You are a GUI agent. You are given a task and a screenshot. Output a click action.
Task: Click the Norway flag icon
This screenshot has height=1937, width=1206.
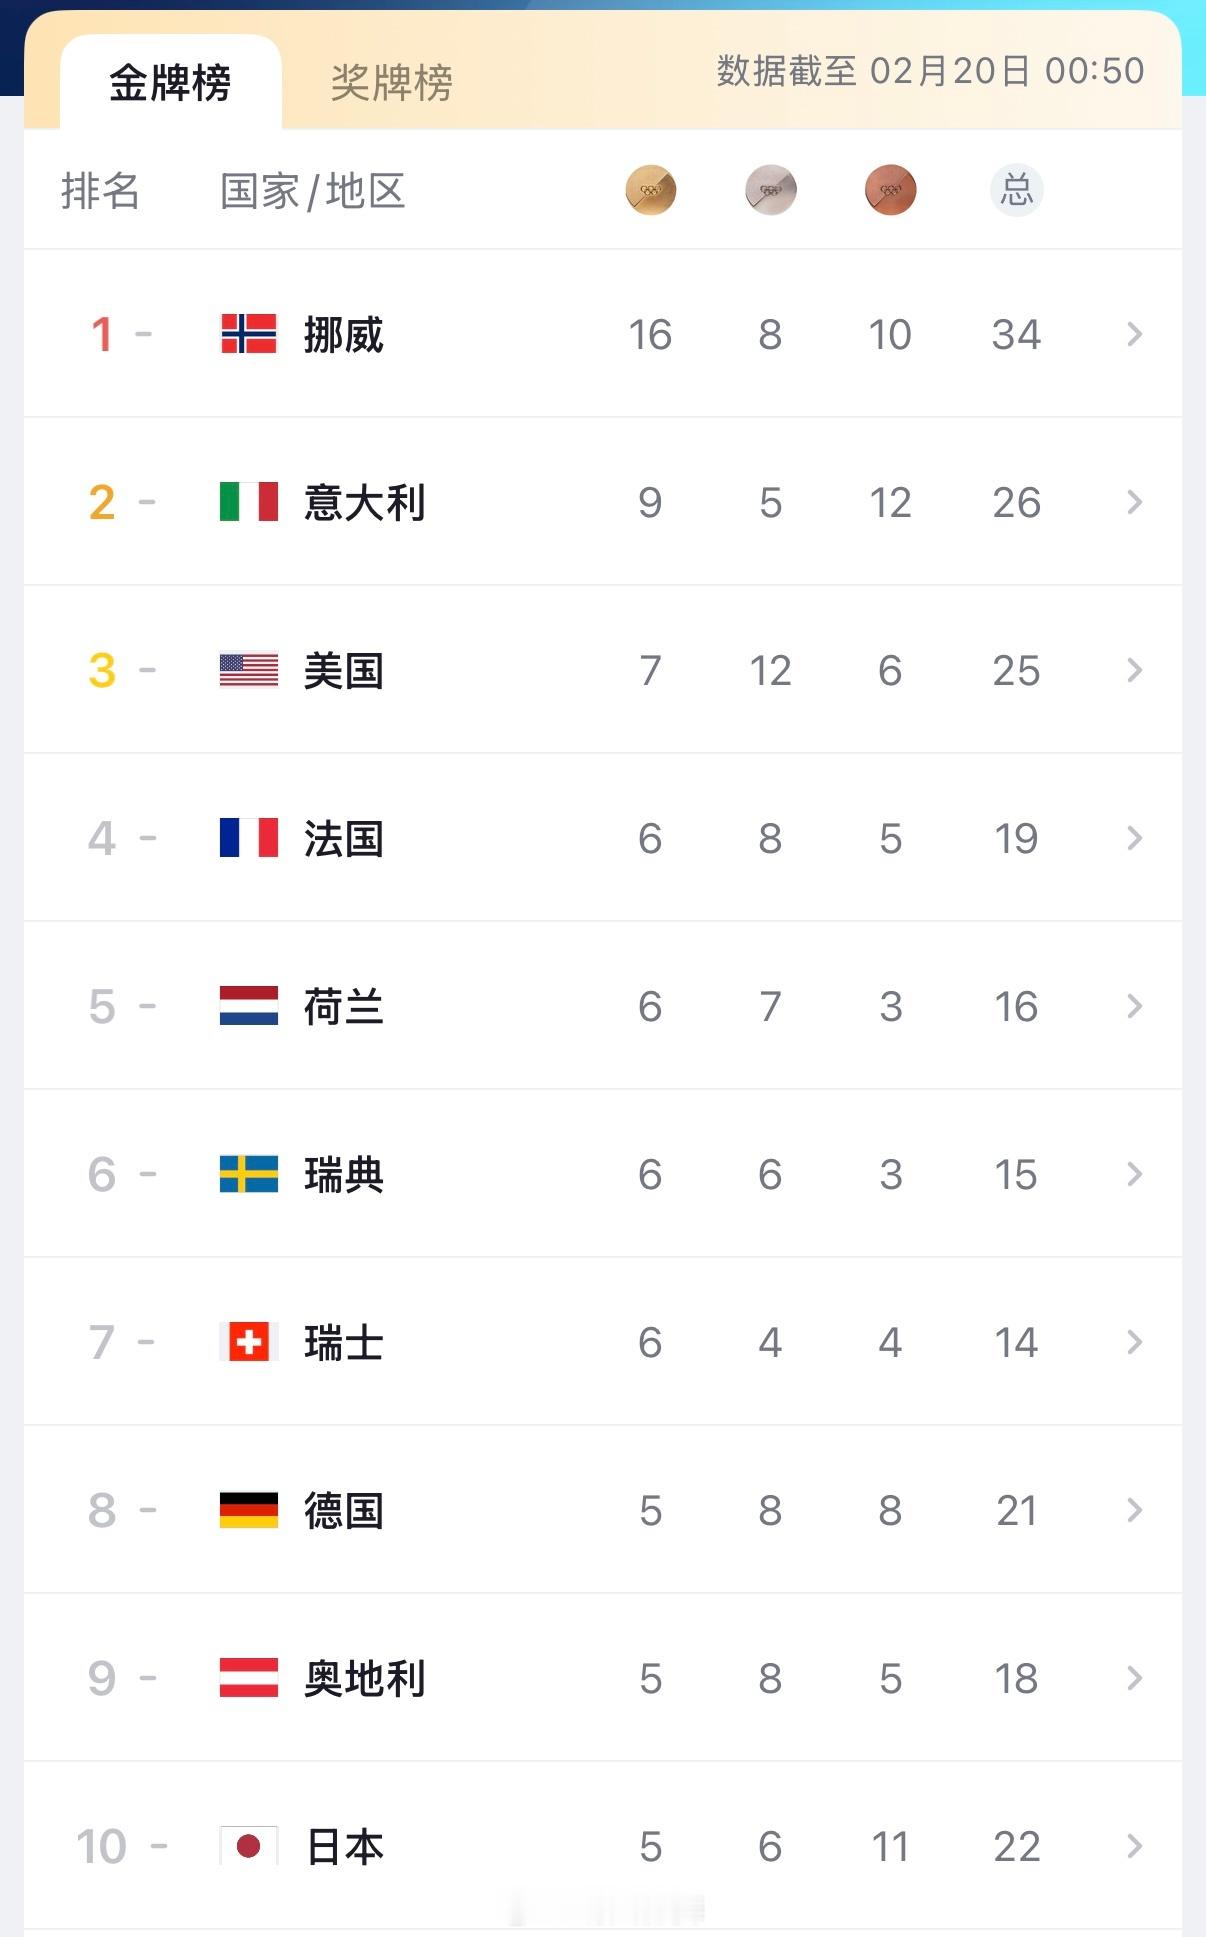coord(248,334)
